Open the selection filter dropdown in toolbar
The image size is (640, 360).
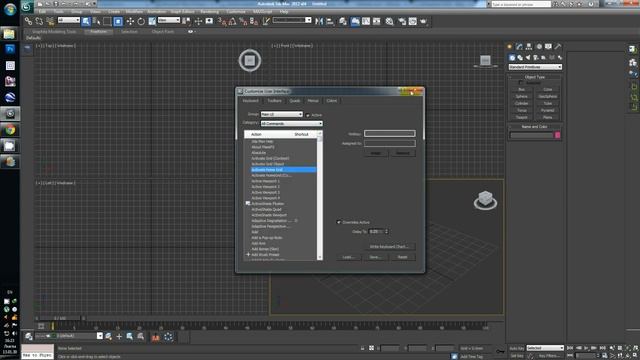tap(69, 20)
